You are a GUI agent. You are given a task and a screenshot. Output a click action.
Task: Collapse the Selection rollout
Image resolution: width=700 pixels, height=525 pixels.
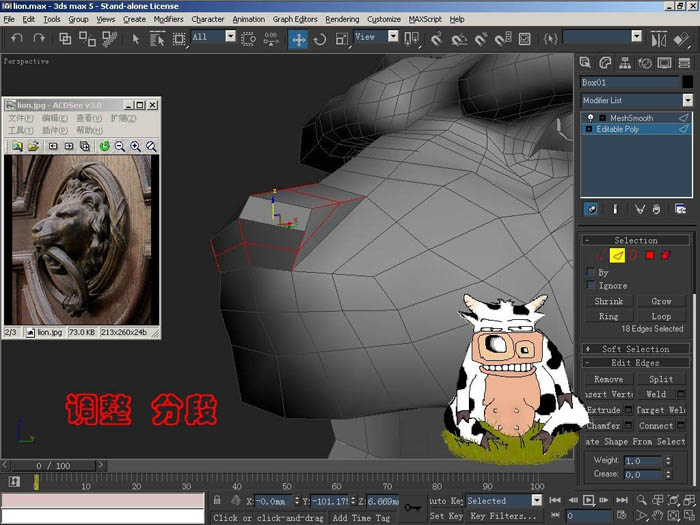pos(635,240)
